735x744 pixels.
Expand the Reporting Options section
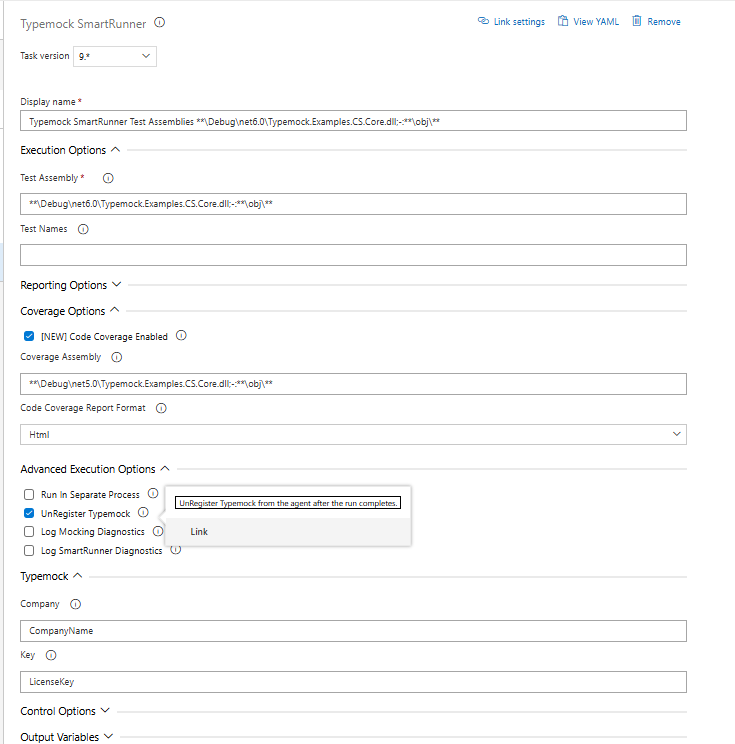(x=71, y=285)
